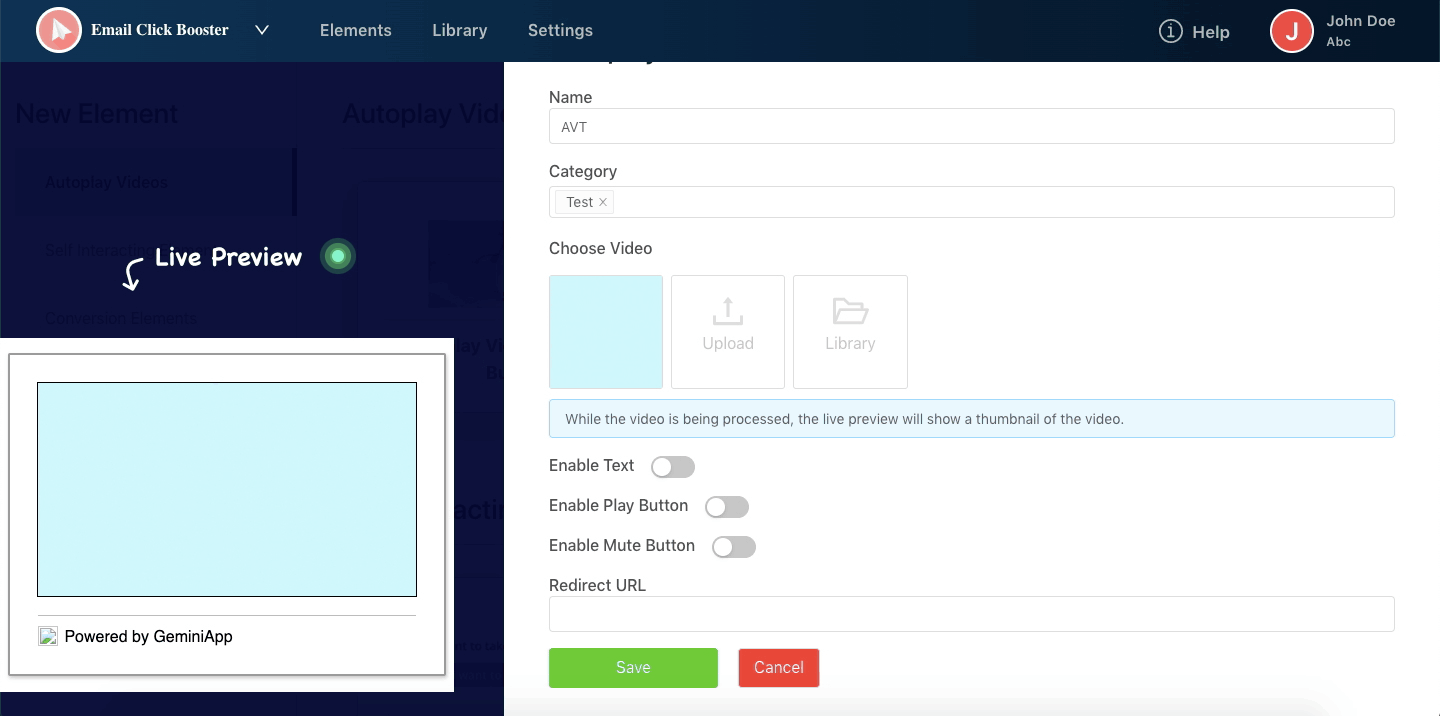Select the light blue video thumbnail

click(606, 332)
